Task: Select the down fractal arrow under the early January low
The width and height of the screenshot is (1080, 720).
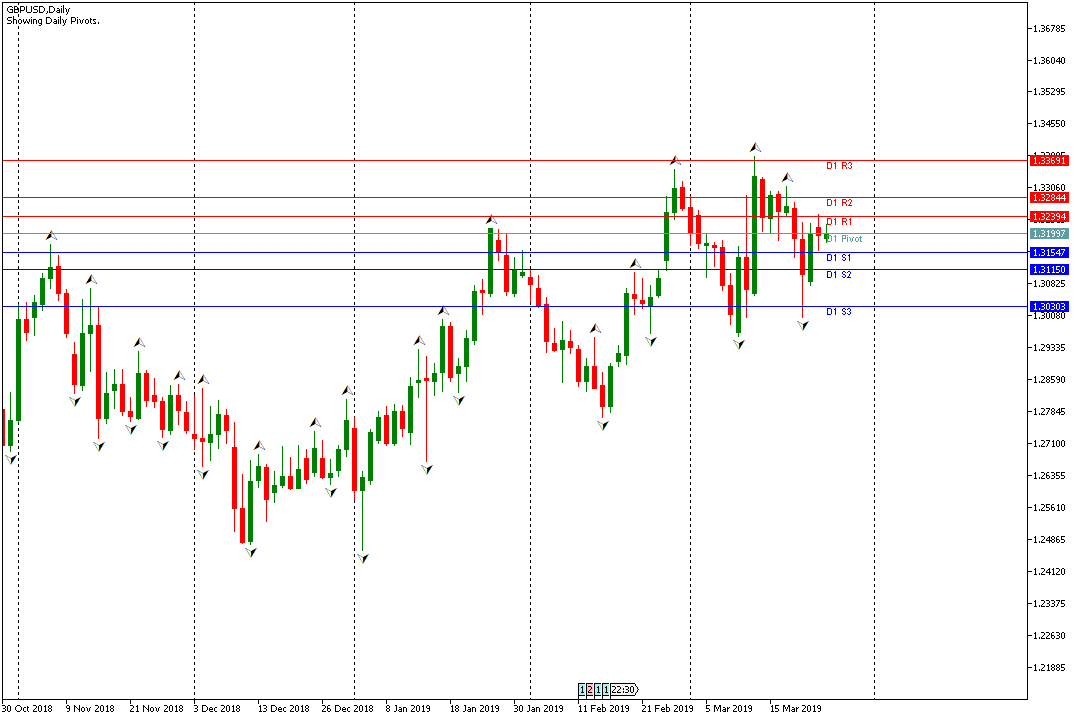Action: click(363, 558)
